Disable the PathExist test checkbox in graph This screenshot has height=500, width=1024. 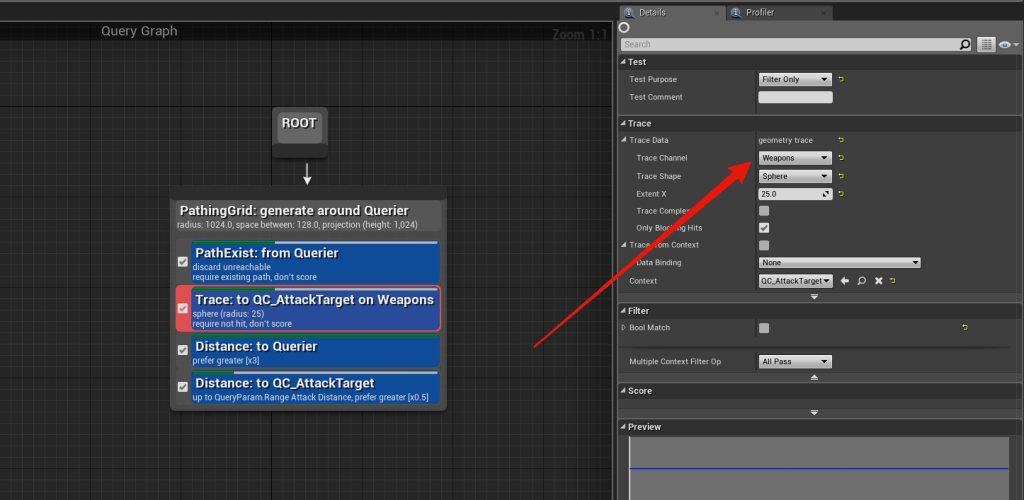[183, 262]
